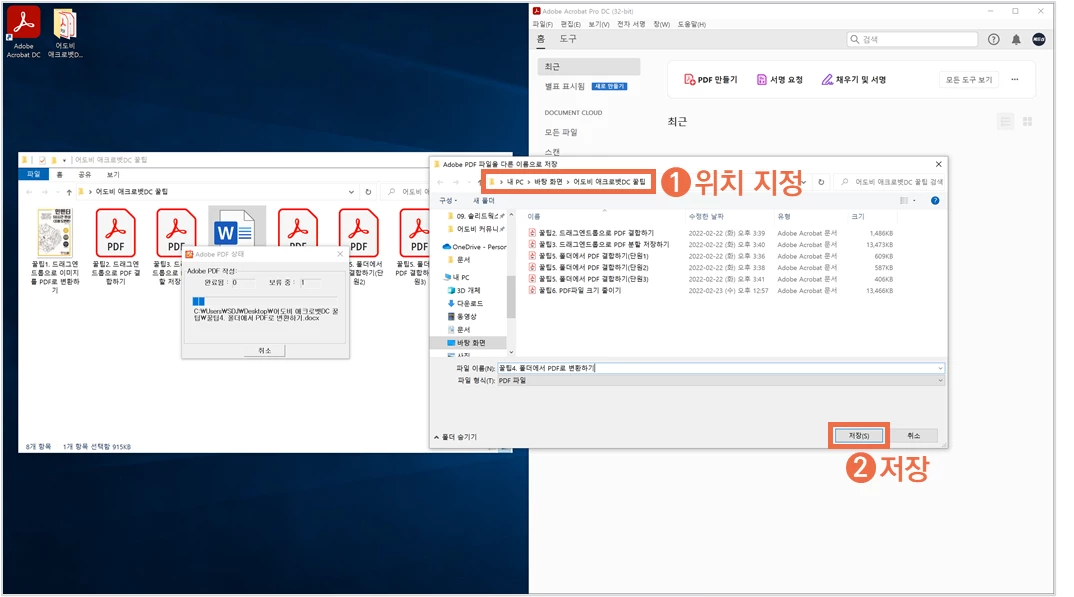Click 꿀팁2. 드래그앤드롭으로 PDF 결합하기 file row
Image resolution: width=1074 pixels, height=597 pixels.
click(710, 233)
